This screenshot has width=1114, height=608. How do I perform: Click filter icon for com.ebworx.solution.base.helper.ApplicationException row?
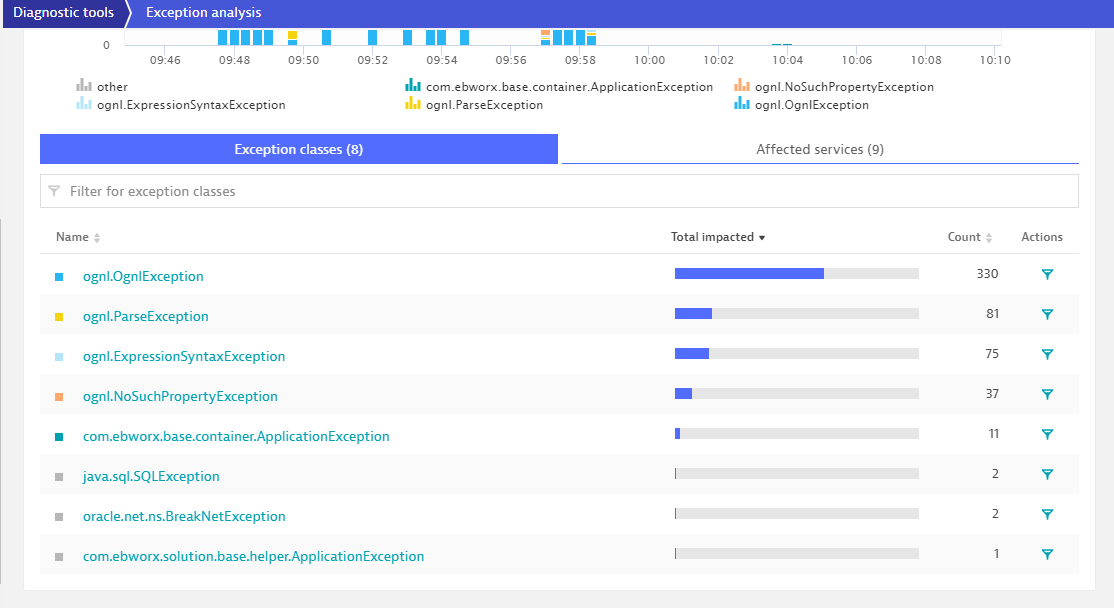click(1047, 555)
